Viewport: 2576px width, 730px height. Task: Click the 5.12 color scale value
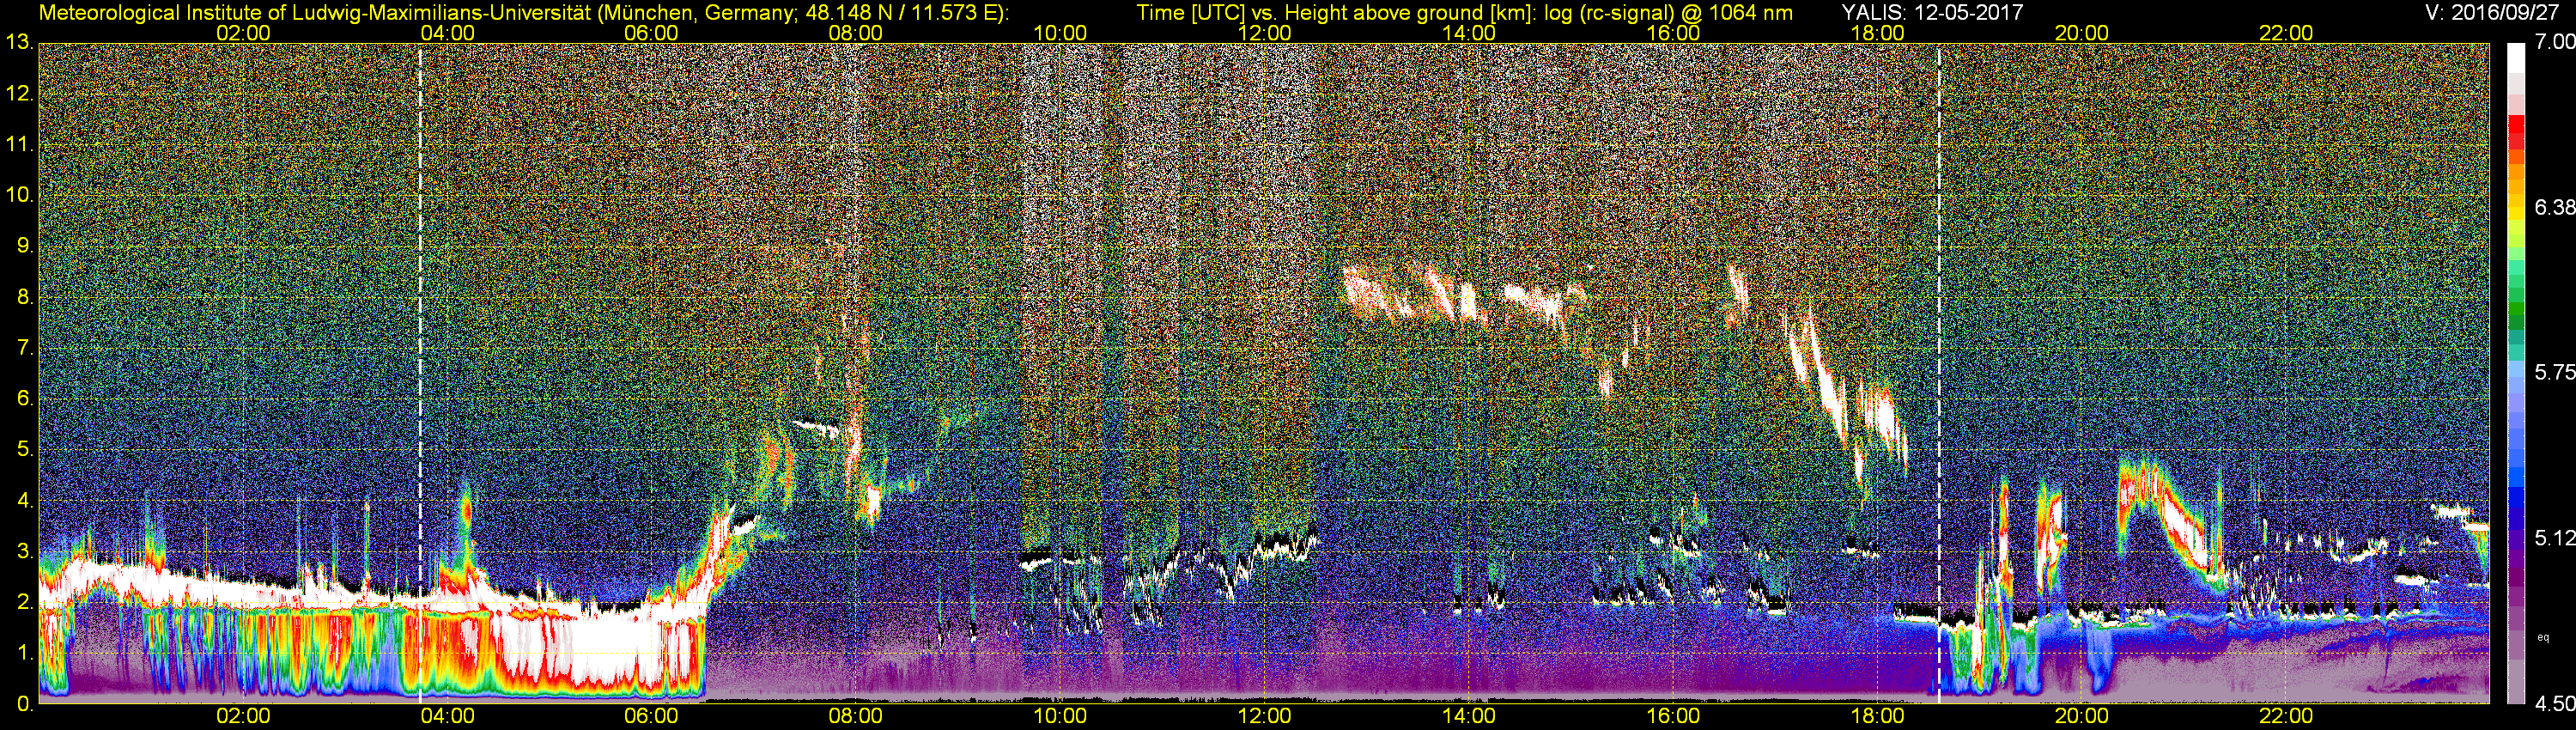coord(2554,538)
